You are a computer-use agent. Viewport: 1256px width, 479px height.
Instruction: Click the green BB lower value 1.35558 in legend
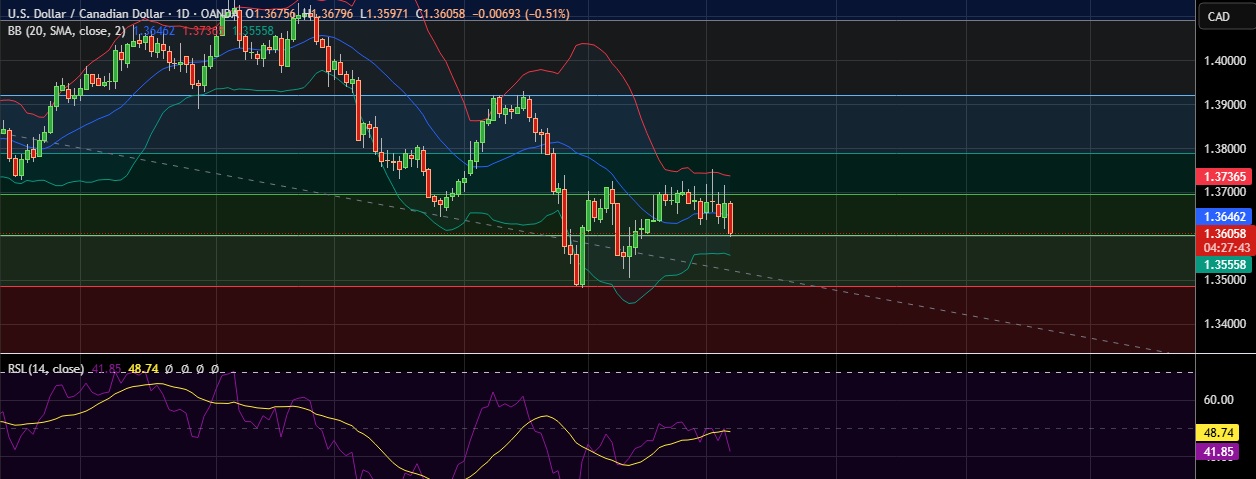(254, 31)
